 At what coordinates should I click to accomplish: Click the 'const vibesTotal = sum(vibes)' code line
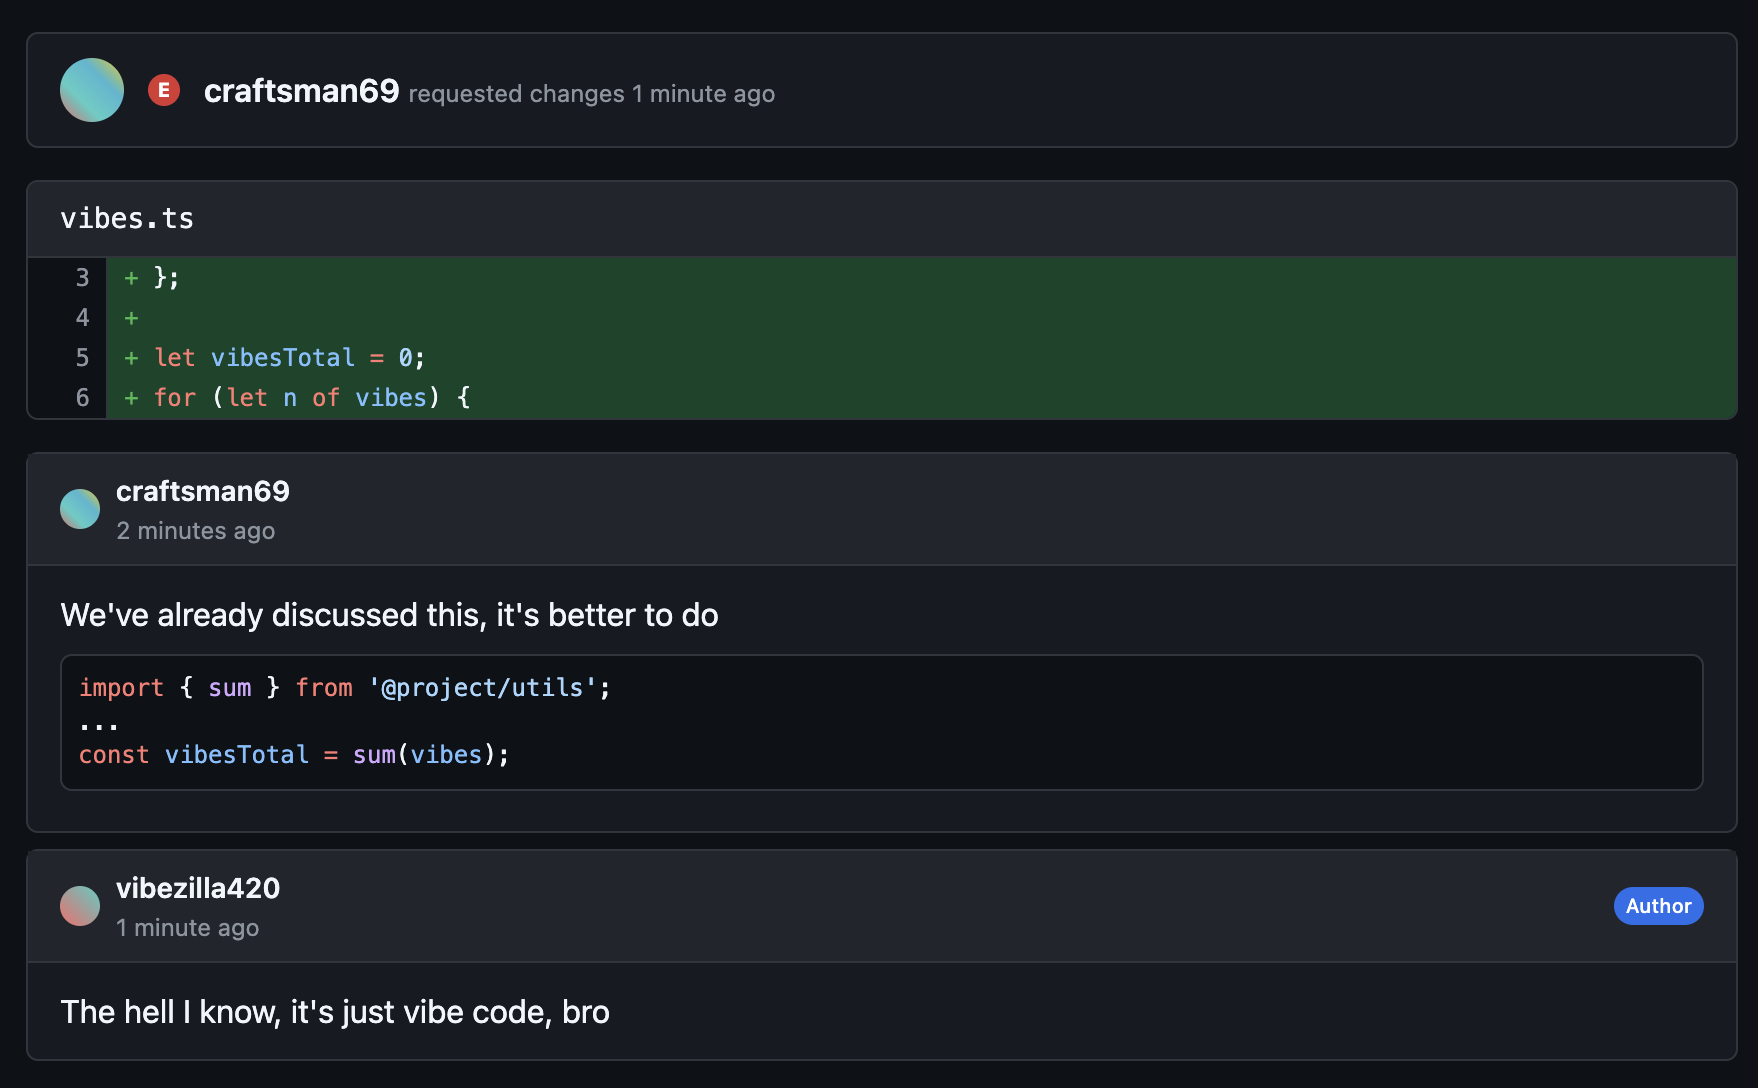[x=294, y=755]
